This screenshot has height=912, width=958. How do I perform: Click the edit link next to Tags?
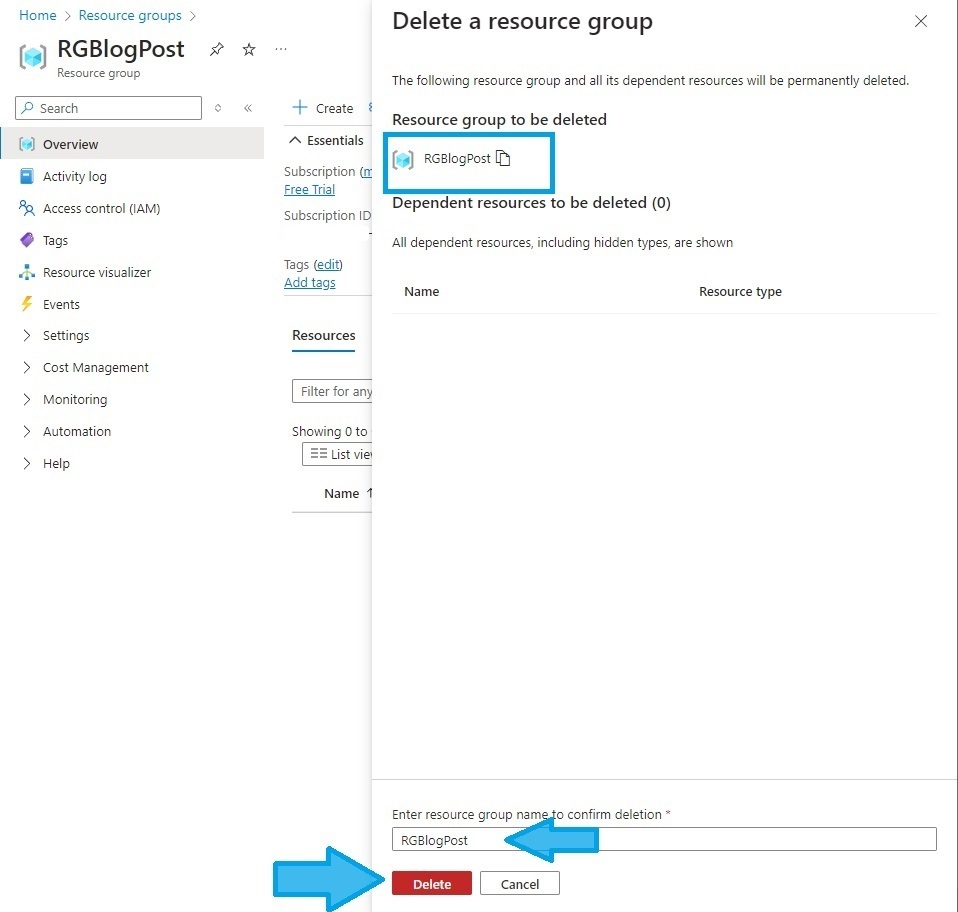[x=328, y=264]
